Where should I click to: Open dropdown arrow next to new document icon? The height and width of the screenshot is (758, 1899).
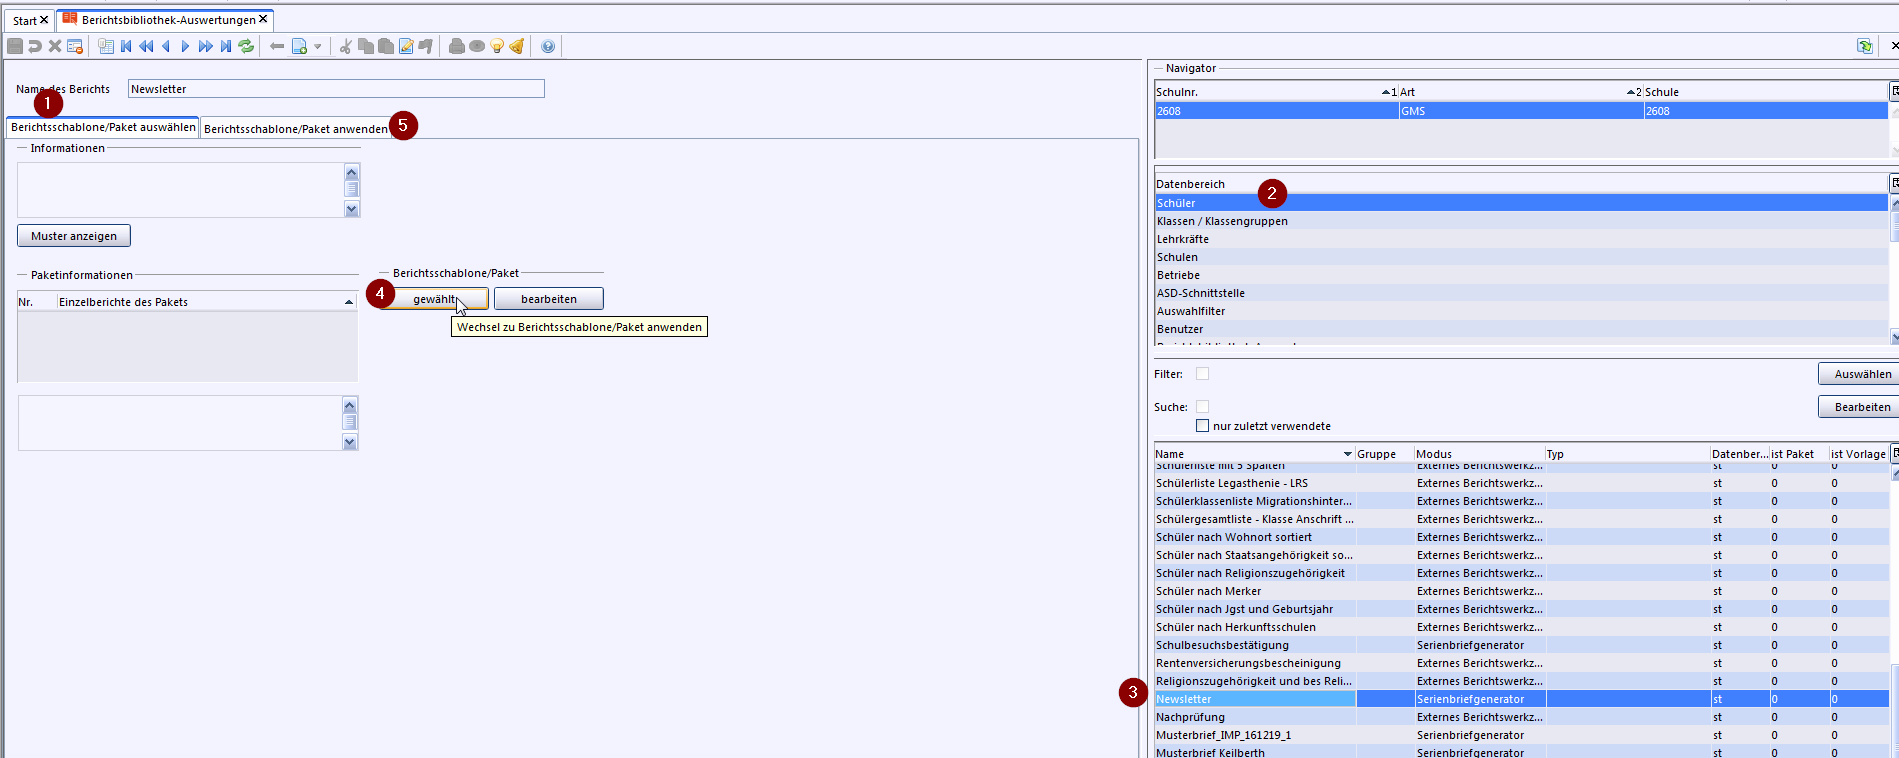coord(318,46)
